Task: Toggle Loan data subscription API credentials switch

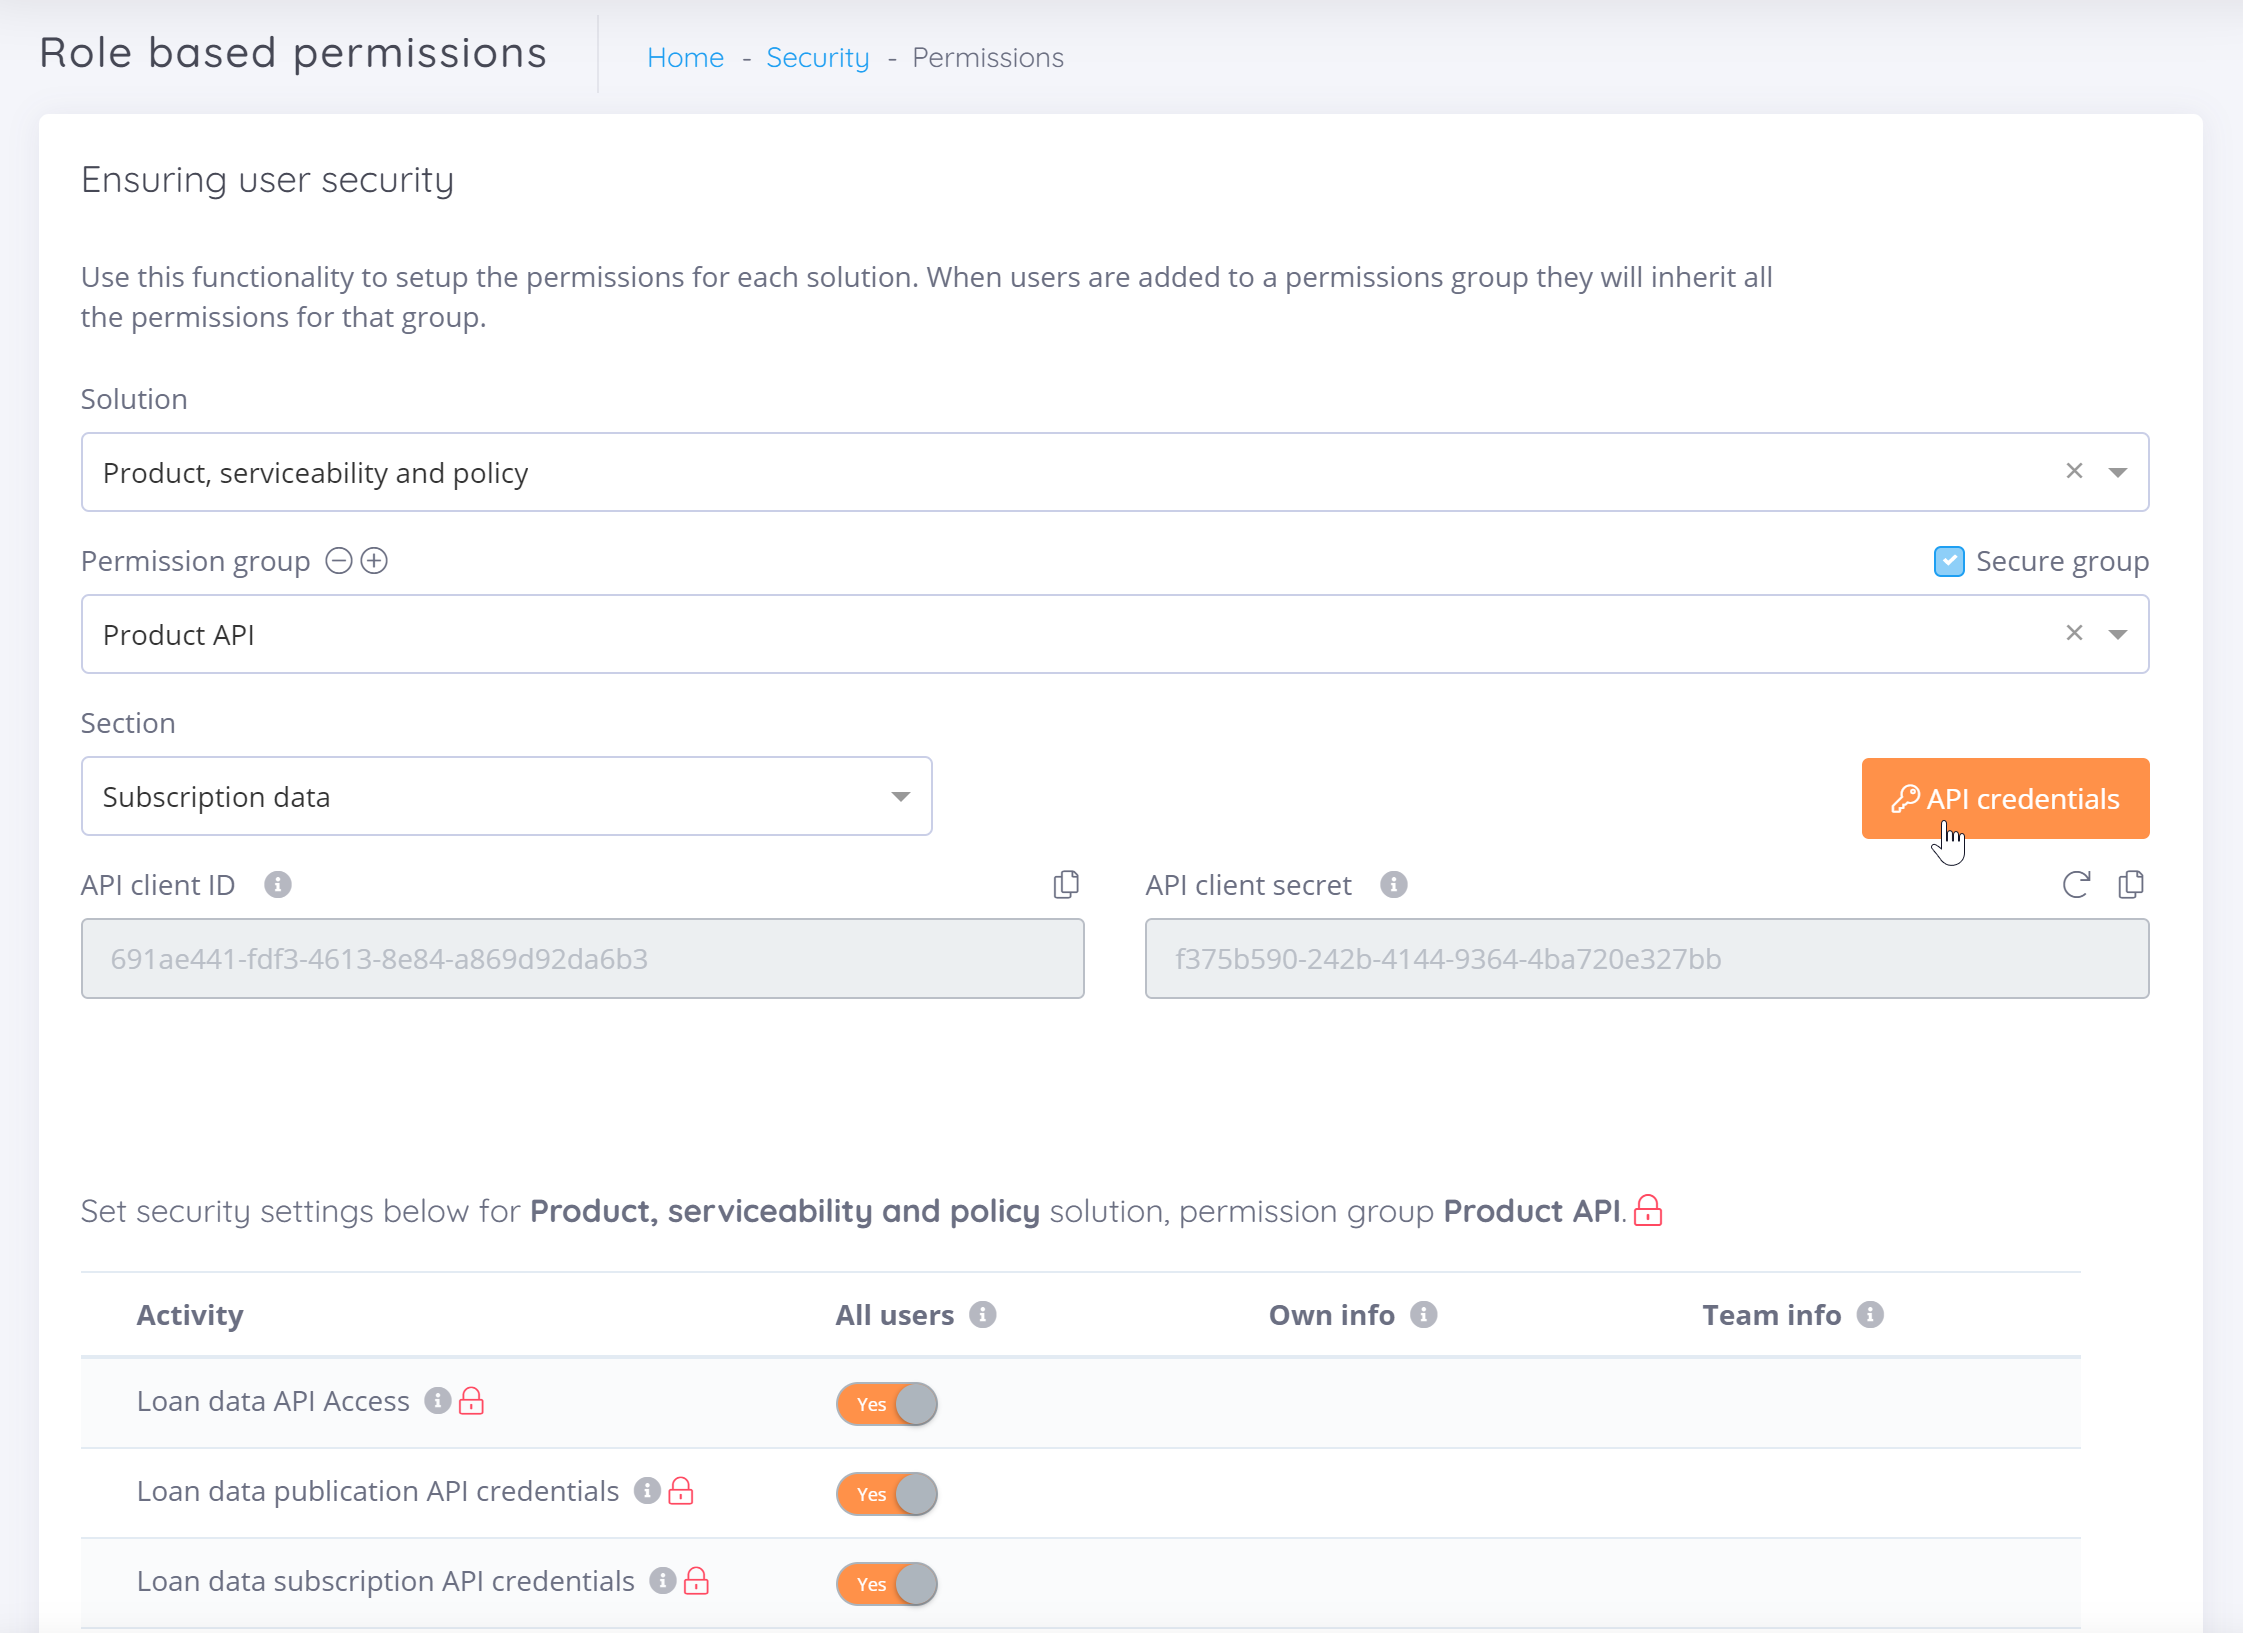Action: (887, 1584)
